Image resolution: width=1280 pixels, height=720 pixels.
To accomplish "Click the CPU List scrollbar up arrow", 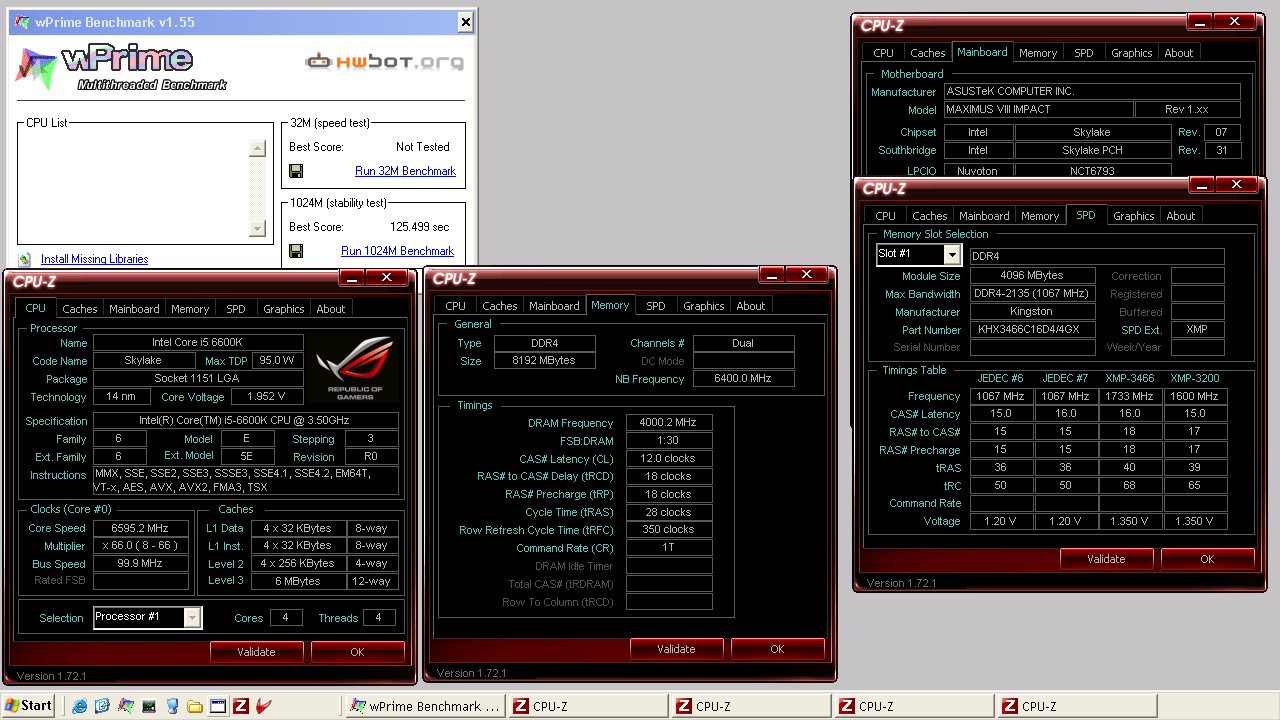I will click(257, 149).
